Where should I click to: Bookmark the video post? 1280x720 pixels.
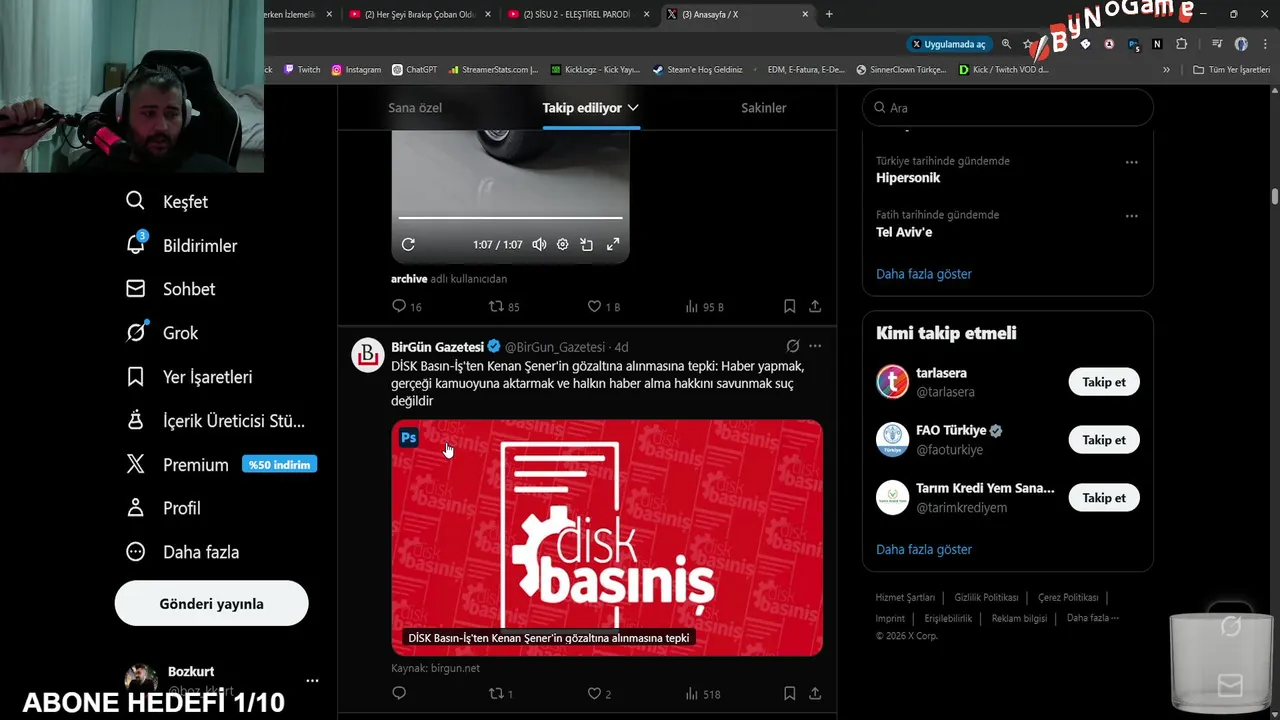[x=789, y=306]
